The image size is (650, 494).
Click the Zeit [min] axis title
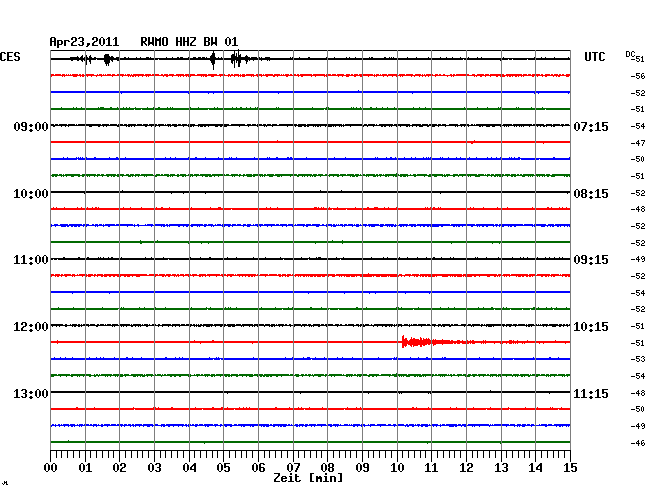pyautogui.click(x=308, y=478)
